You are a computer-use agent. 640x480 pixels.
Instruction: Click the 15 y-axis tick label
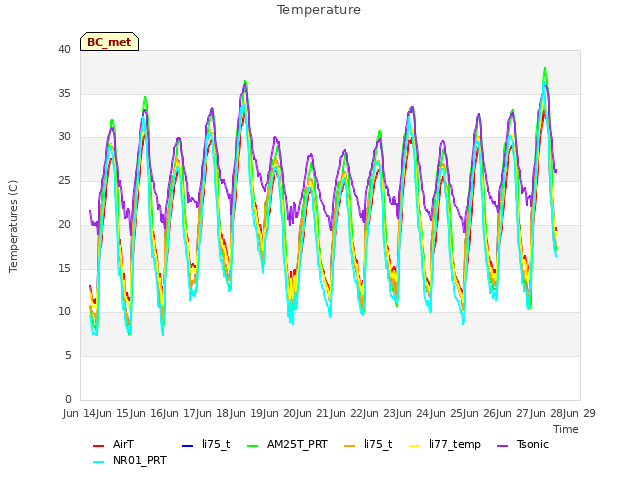tap(64, 268)
